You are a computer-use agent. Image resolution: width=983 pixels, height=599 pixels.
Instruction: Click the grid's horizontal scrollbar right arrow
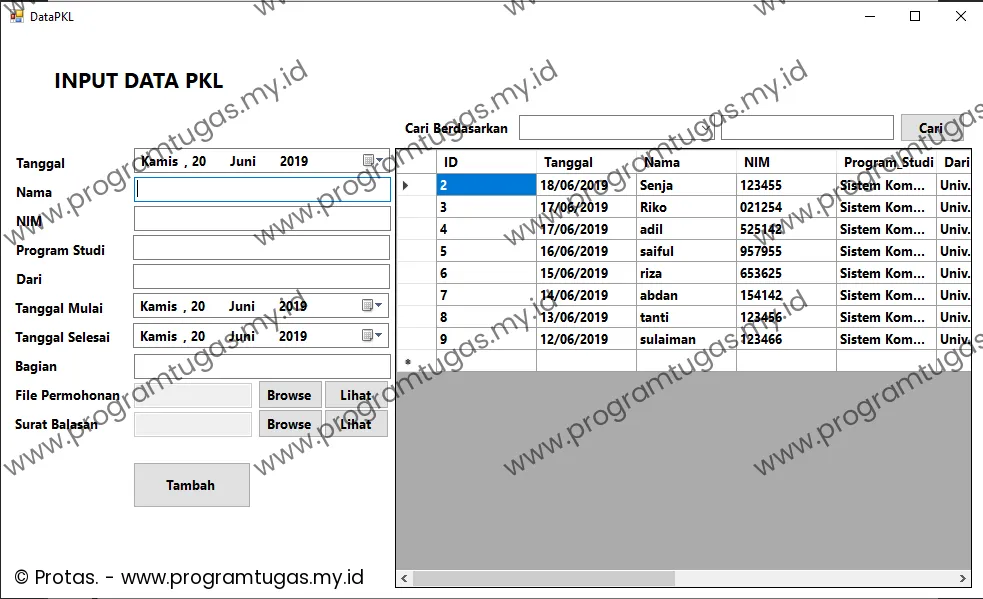coord(962,579)
